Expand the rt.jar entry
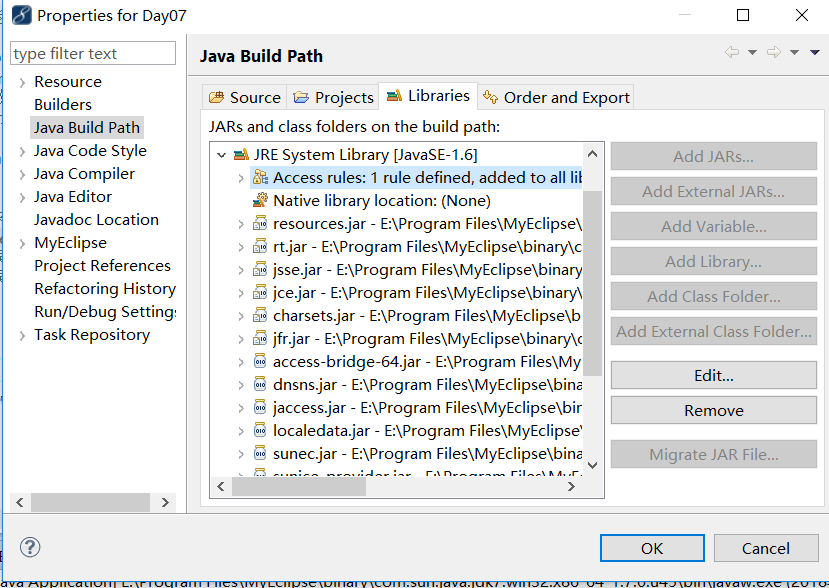Screen dimensions: 829x588 [241, 247]
